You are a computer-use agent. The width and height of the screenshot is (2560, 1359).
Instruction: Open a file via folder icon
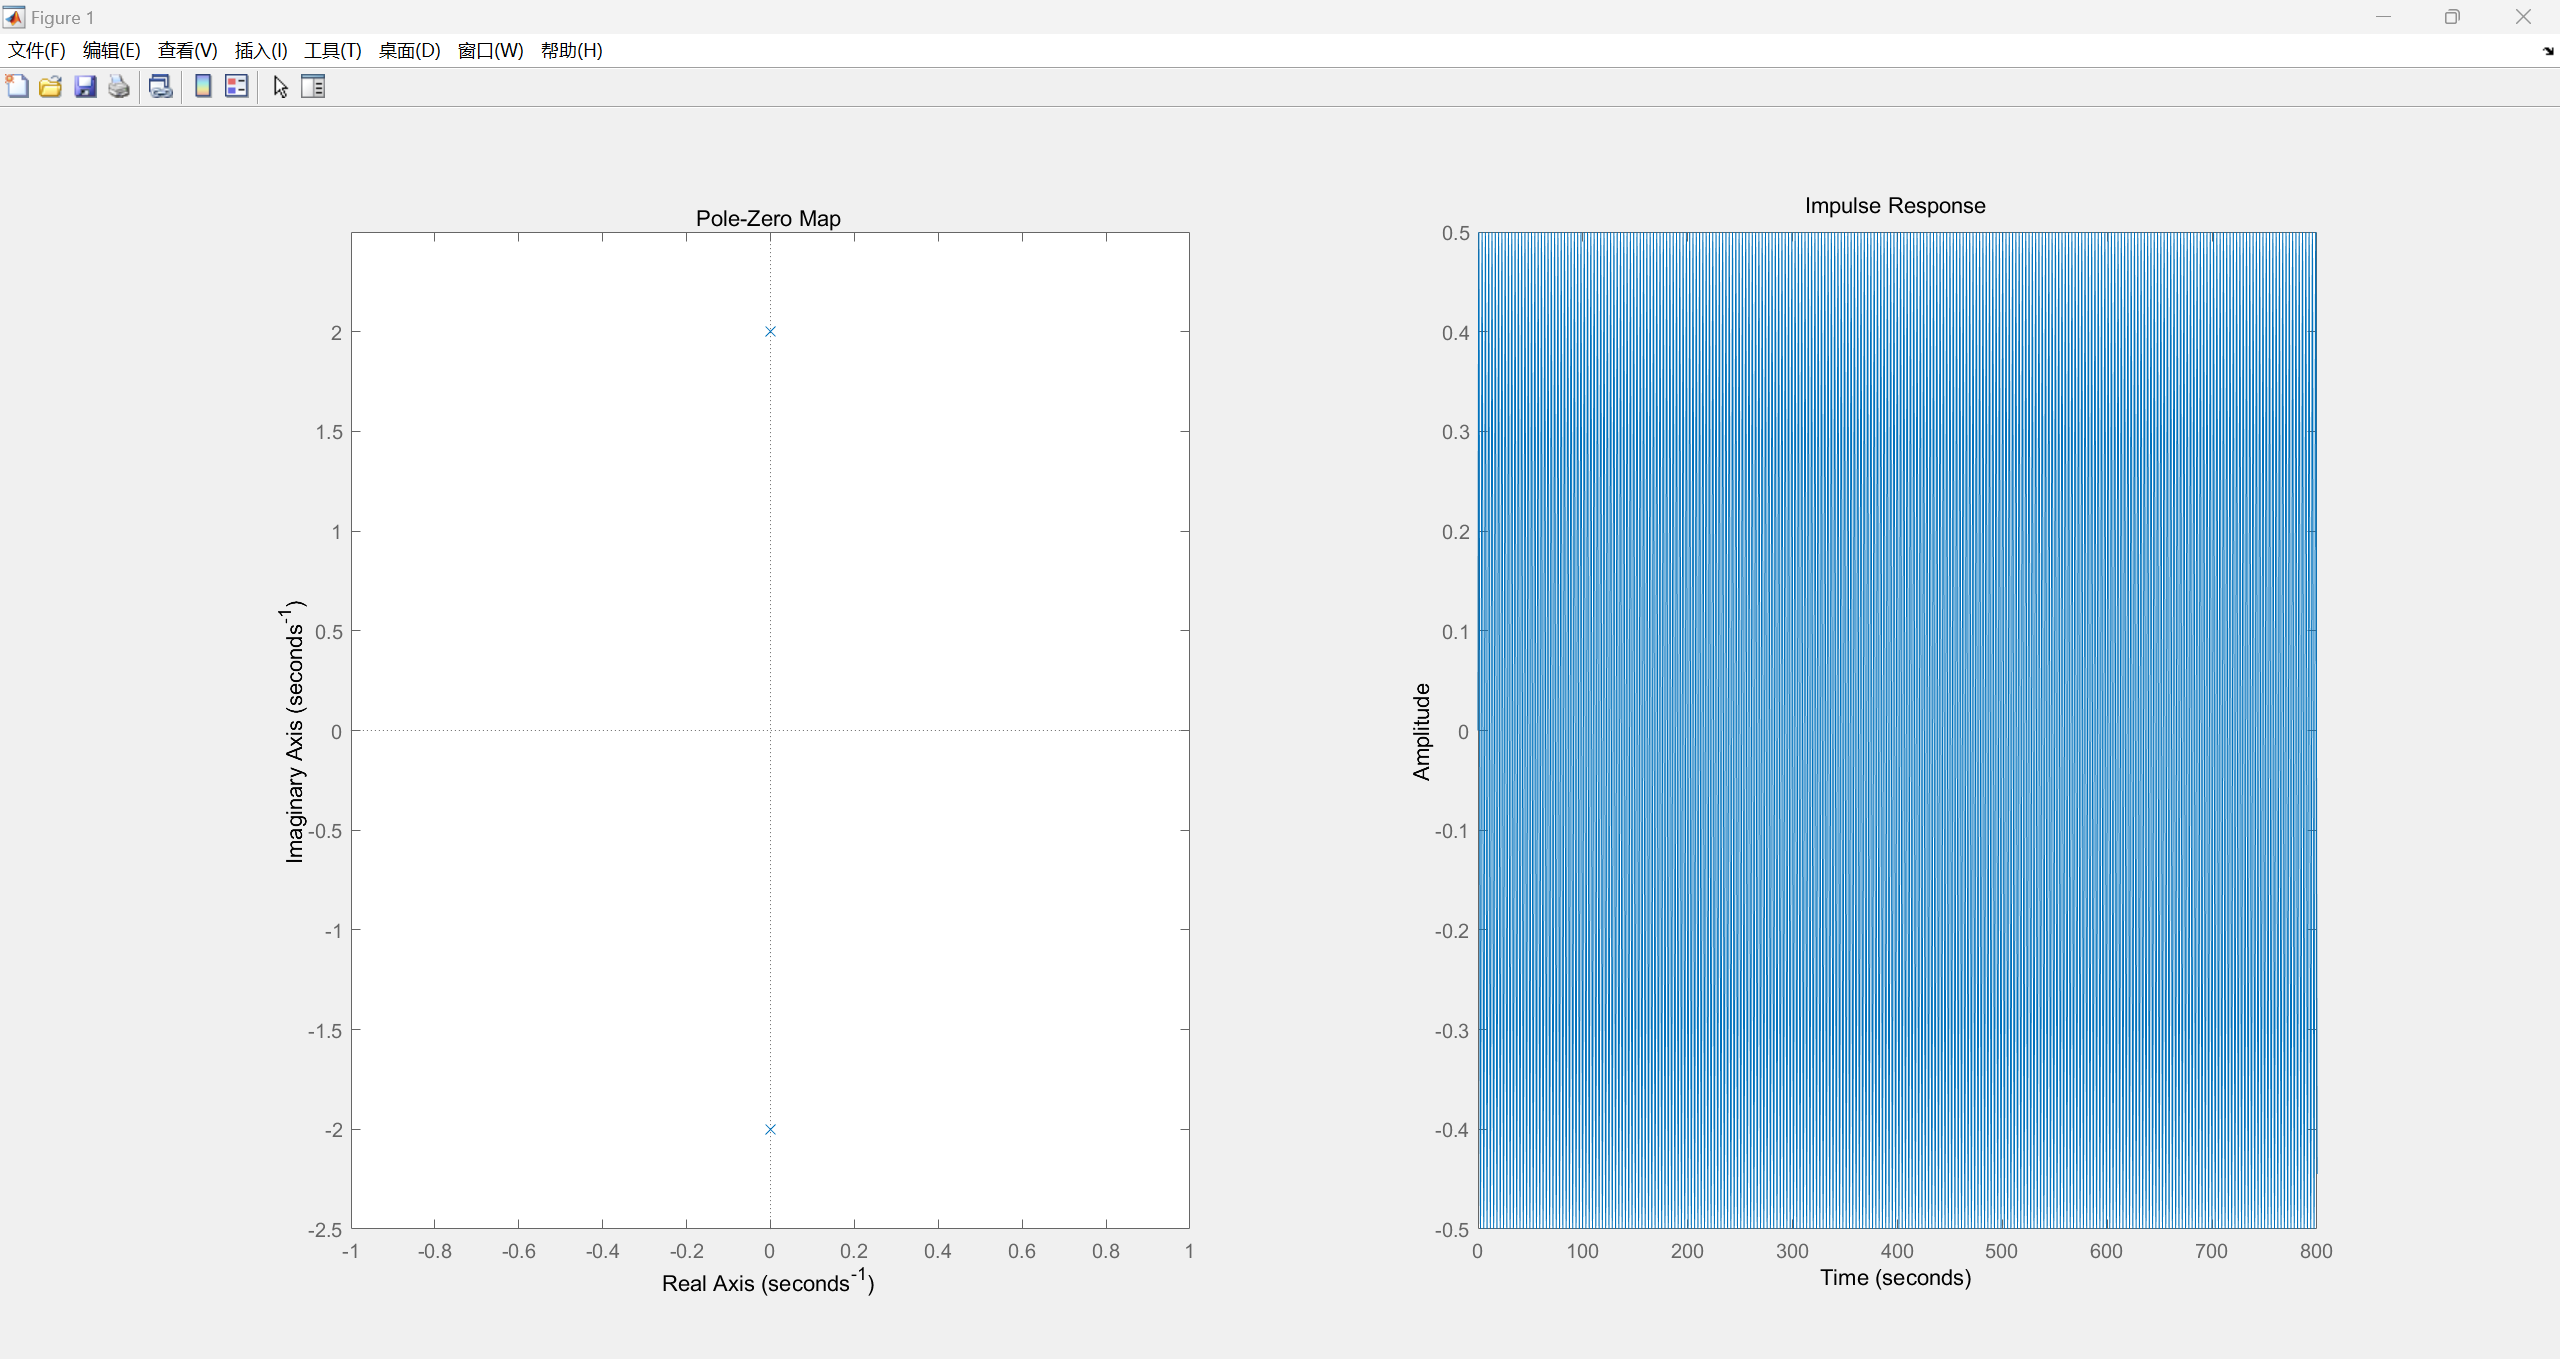pos(51,87)
